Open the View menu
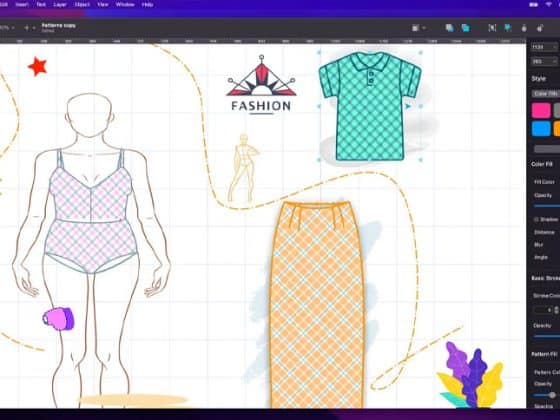The width and height of the screenshot is (560, 420). point(102,5)
